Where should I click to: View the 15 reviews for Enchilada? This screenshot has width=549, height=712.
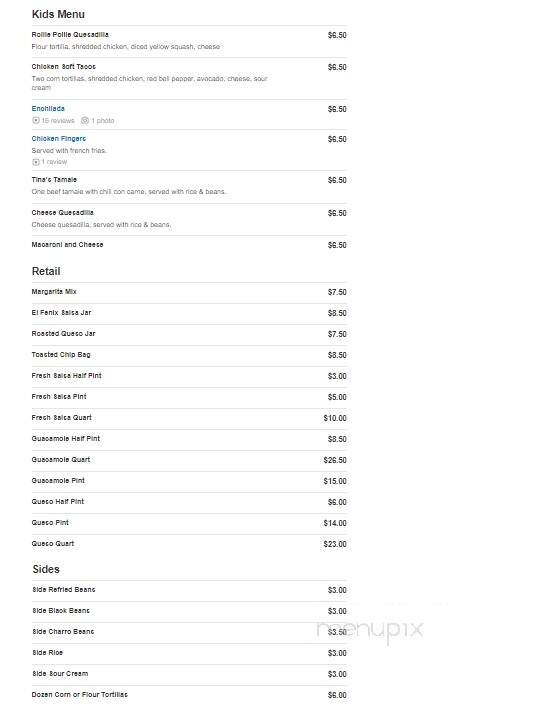[x=58, y=120]
